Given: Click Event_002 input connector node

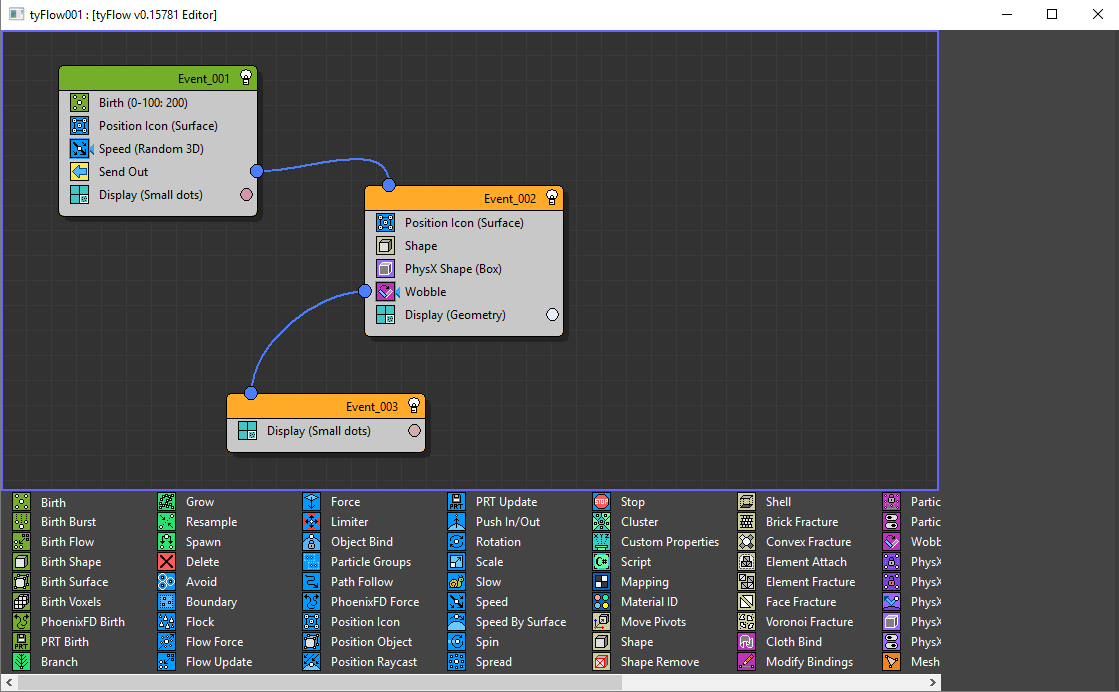Looking at the screenshot, I should pos(389,185).
